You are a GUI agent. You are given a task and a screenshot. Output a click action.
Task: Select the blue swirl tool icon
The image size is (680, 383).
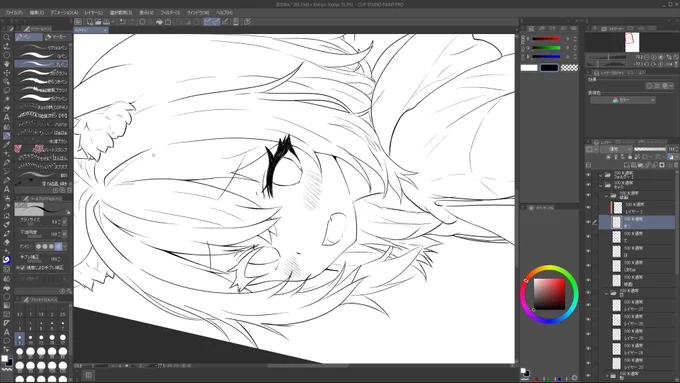click(x=7, y=260)
